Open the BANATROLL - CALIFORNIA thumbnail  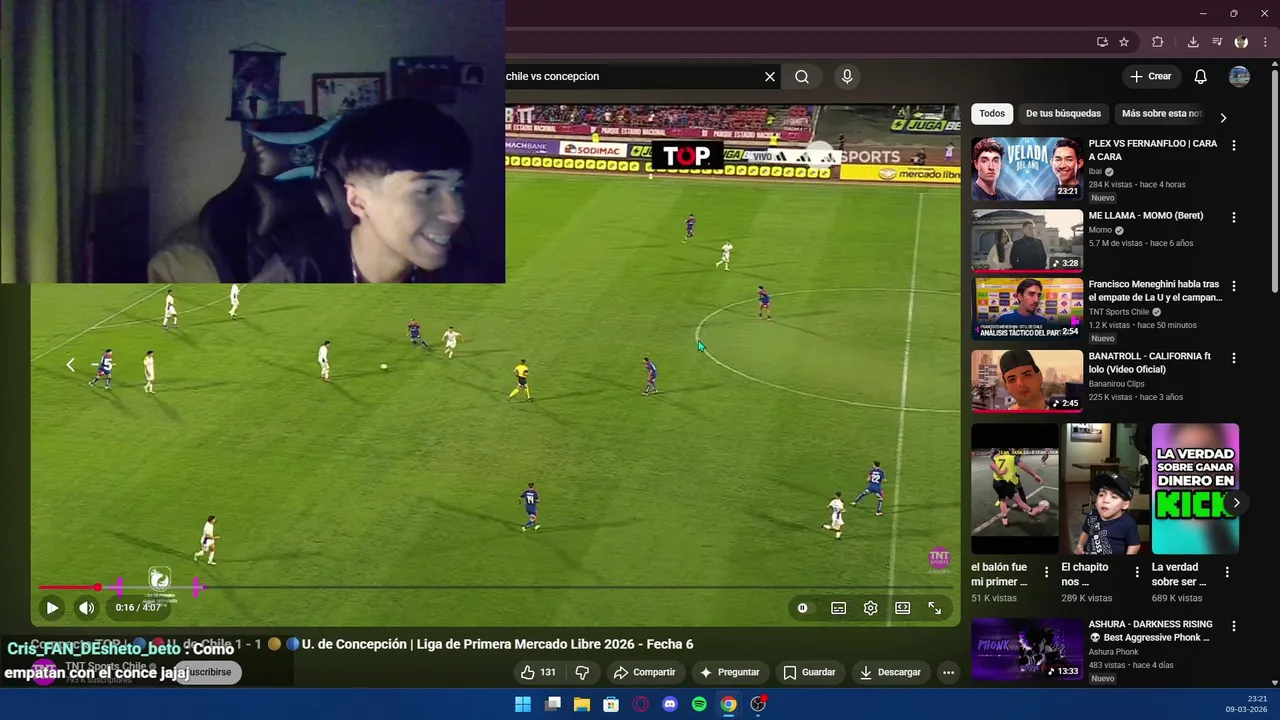tap(1027, 381)
